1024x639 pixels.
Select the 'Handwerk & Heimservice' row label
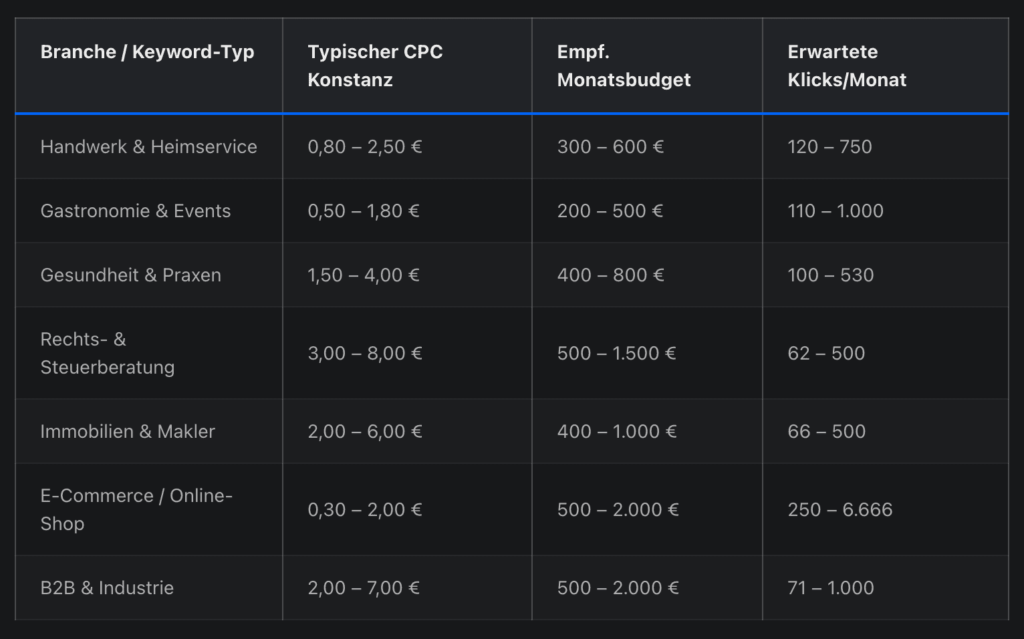click(148, 146)
